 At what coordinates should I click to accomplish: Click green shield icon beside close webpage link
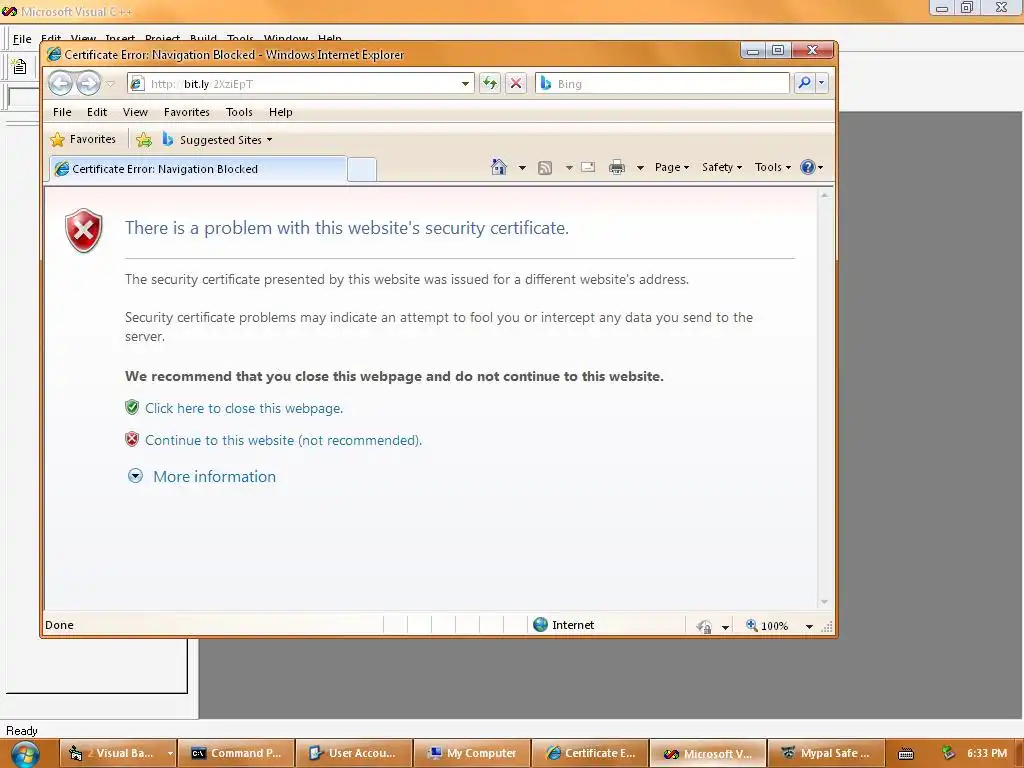pyautogui.click(x=132, y=408)
